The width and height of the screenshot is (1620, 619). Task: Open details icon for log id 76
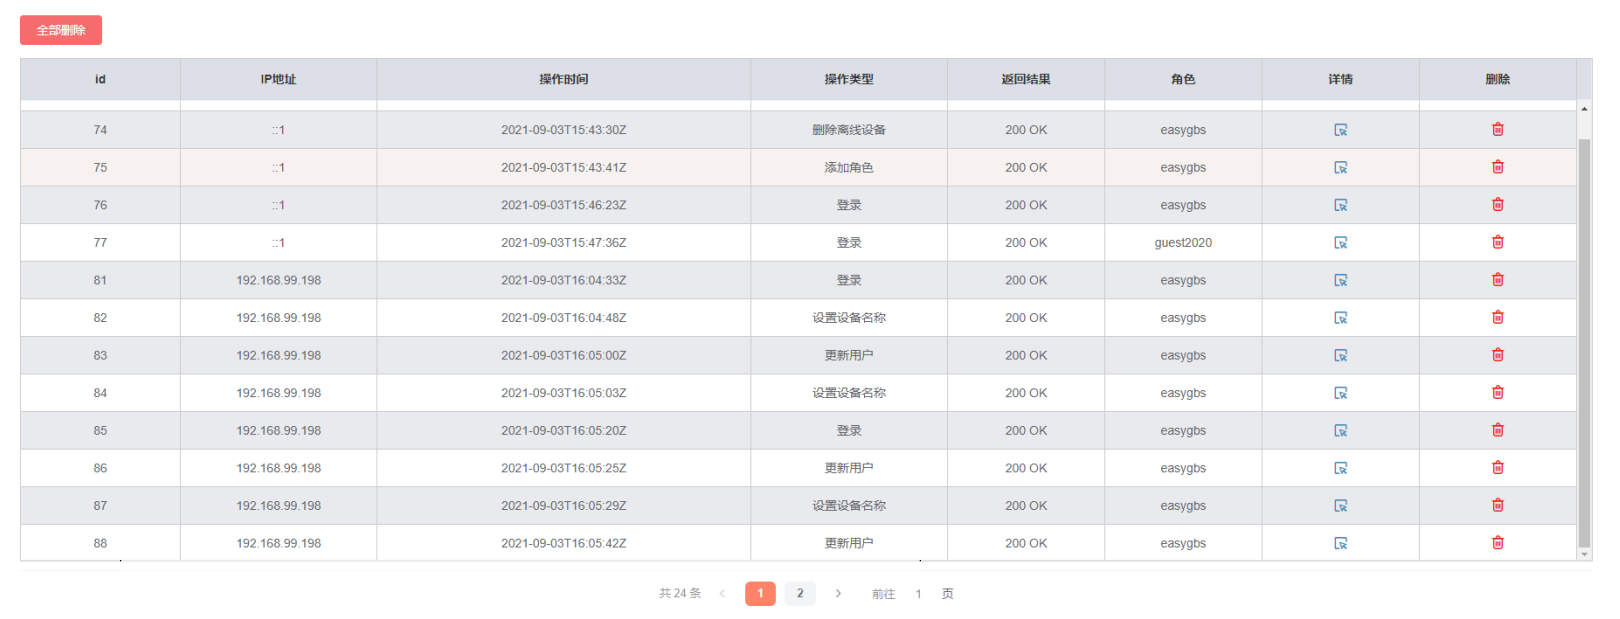tap(1340, 205)
